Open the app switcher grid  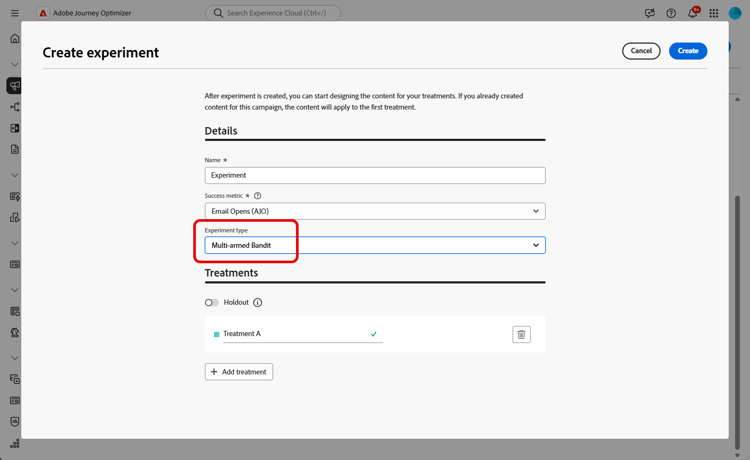click(714, 13)
